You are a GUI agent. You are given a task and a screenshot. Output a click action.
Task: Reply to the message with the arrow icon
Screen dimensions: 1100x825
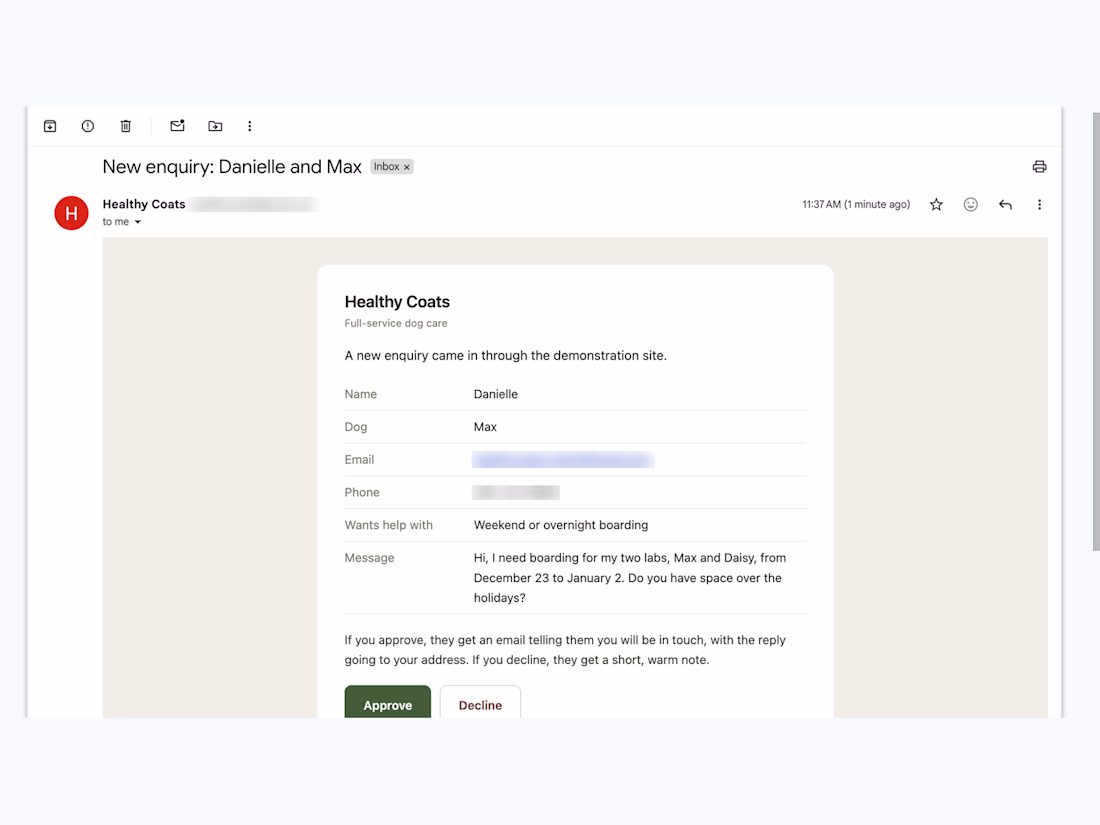(x=1005, y=205)
